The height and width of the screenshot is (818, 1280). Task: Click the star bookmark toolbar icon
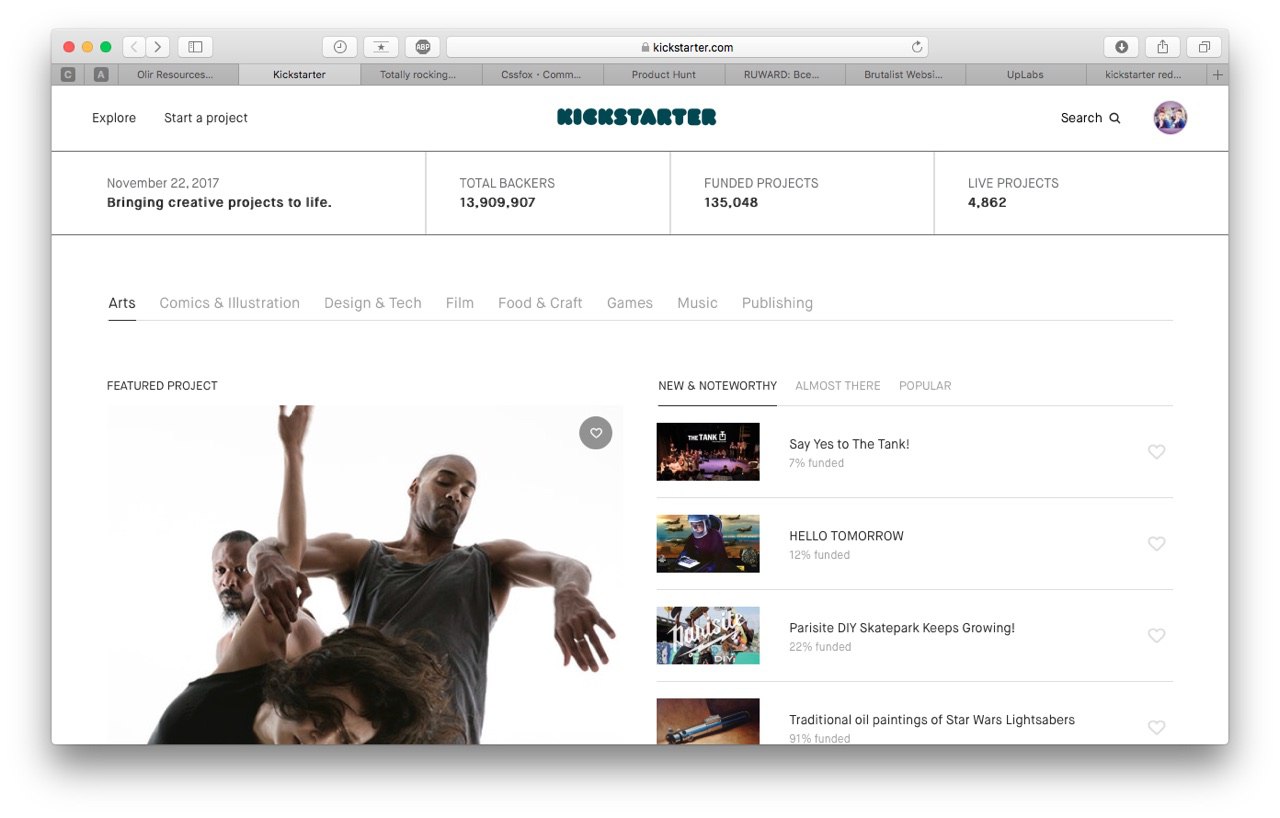tap(381, 47)
